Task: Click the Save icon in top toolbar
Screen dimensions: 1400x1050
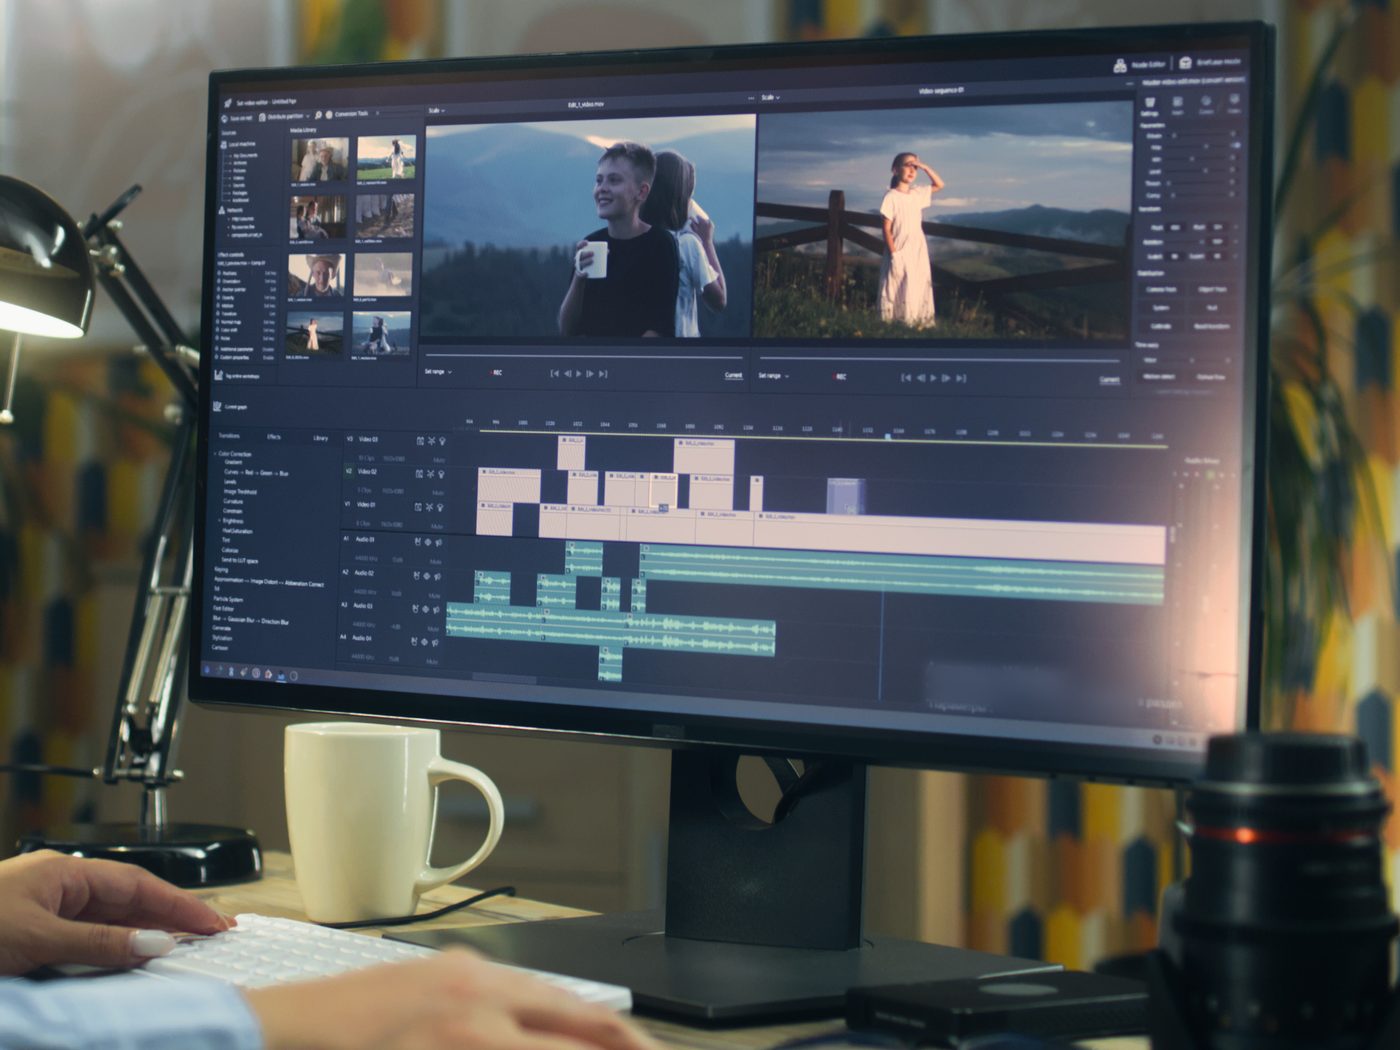Action: pyautogui.click(x=225, y=119)
